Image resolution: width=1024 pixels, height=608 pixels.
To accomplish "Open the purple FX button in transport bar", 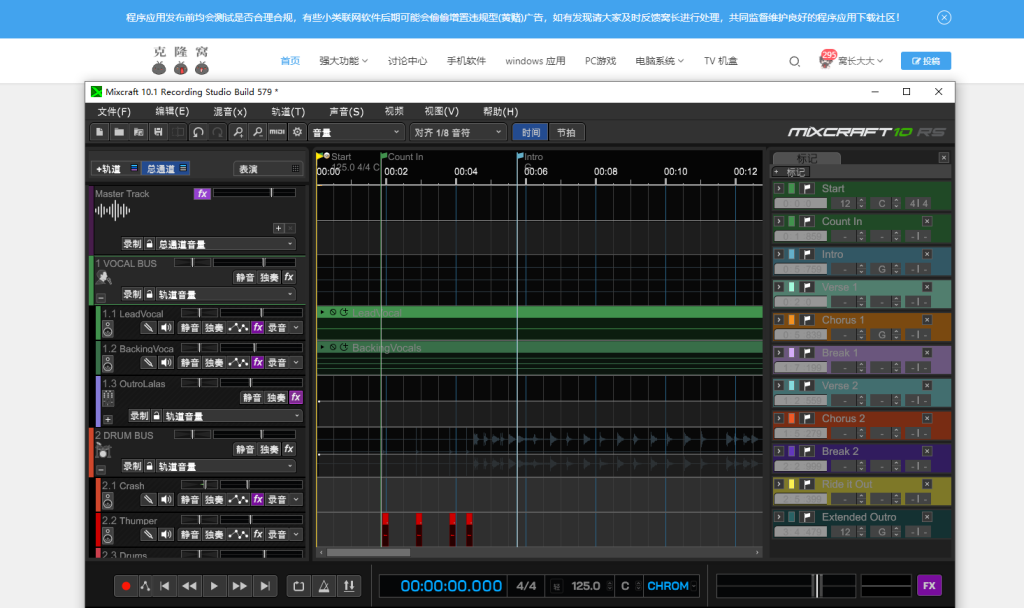I will click(929, 585).
